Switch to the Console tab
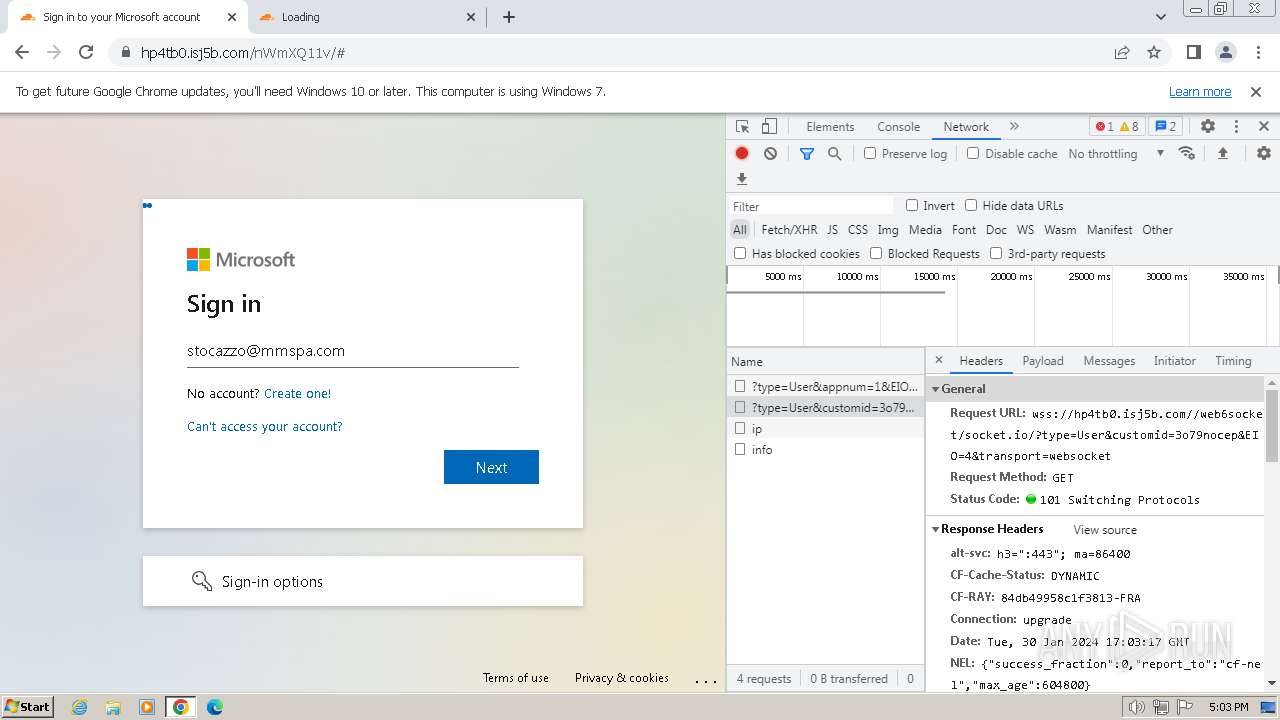 pos(898,127)
